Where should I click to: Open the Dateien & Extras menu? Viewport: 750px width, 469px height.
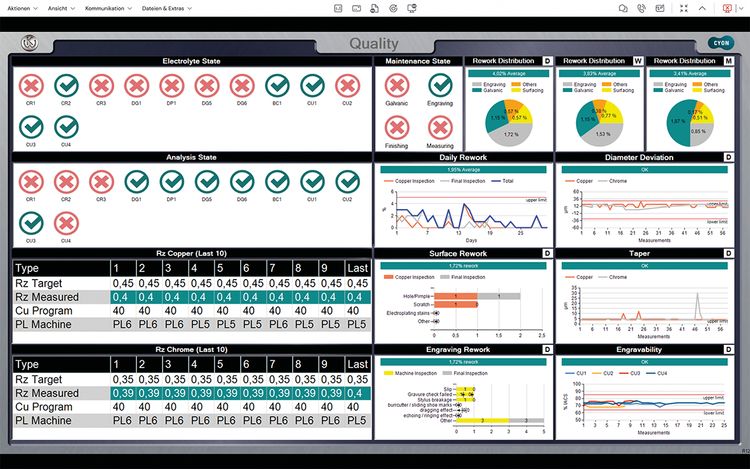166,8
